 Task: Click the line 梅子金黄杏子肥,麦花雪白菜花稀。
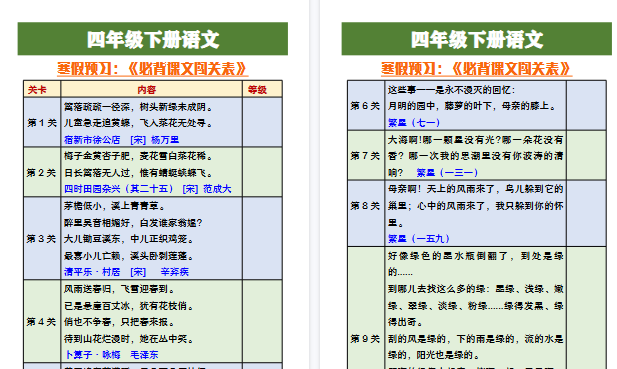point(139,156)
